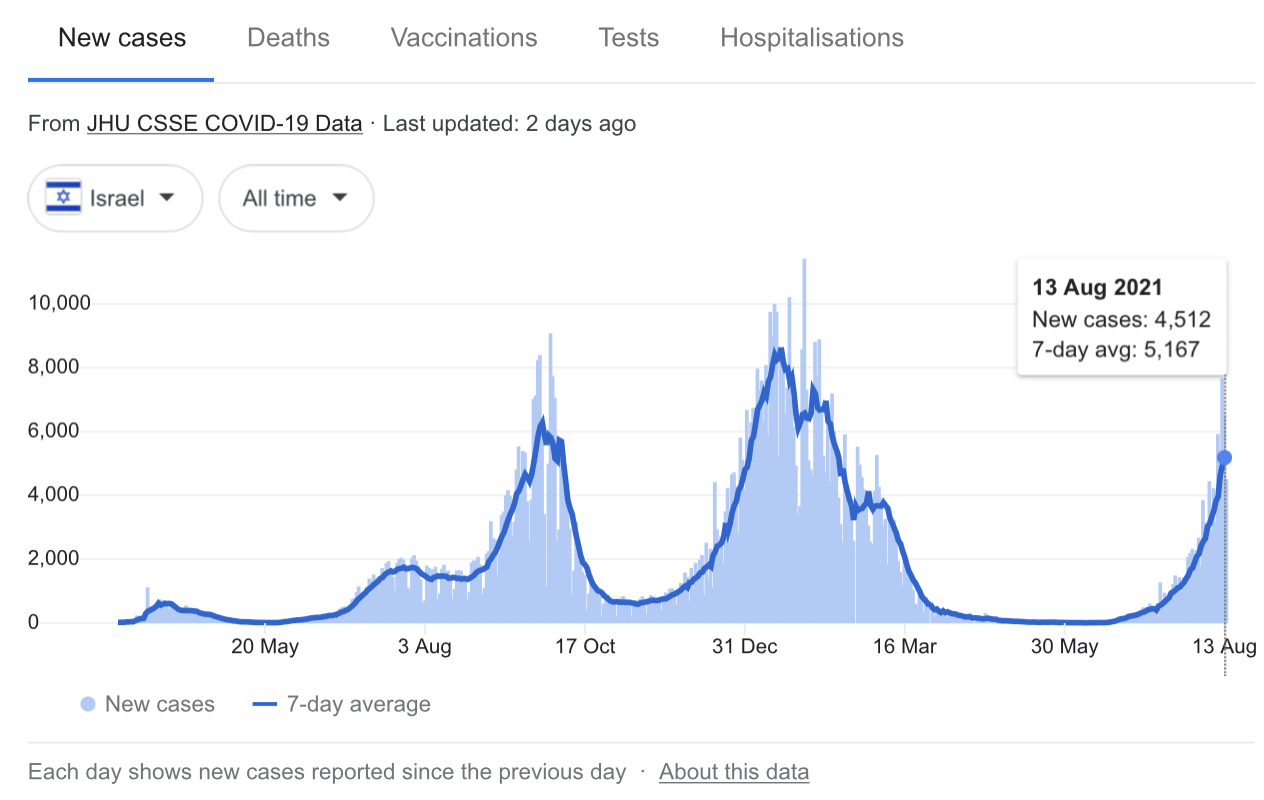Viewport: 1264px width, 800px height.
Task: Click the 17 Oct axis date label
Action: 585,647
